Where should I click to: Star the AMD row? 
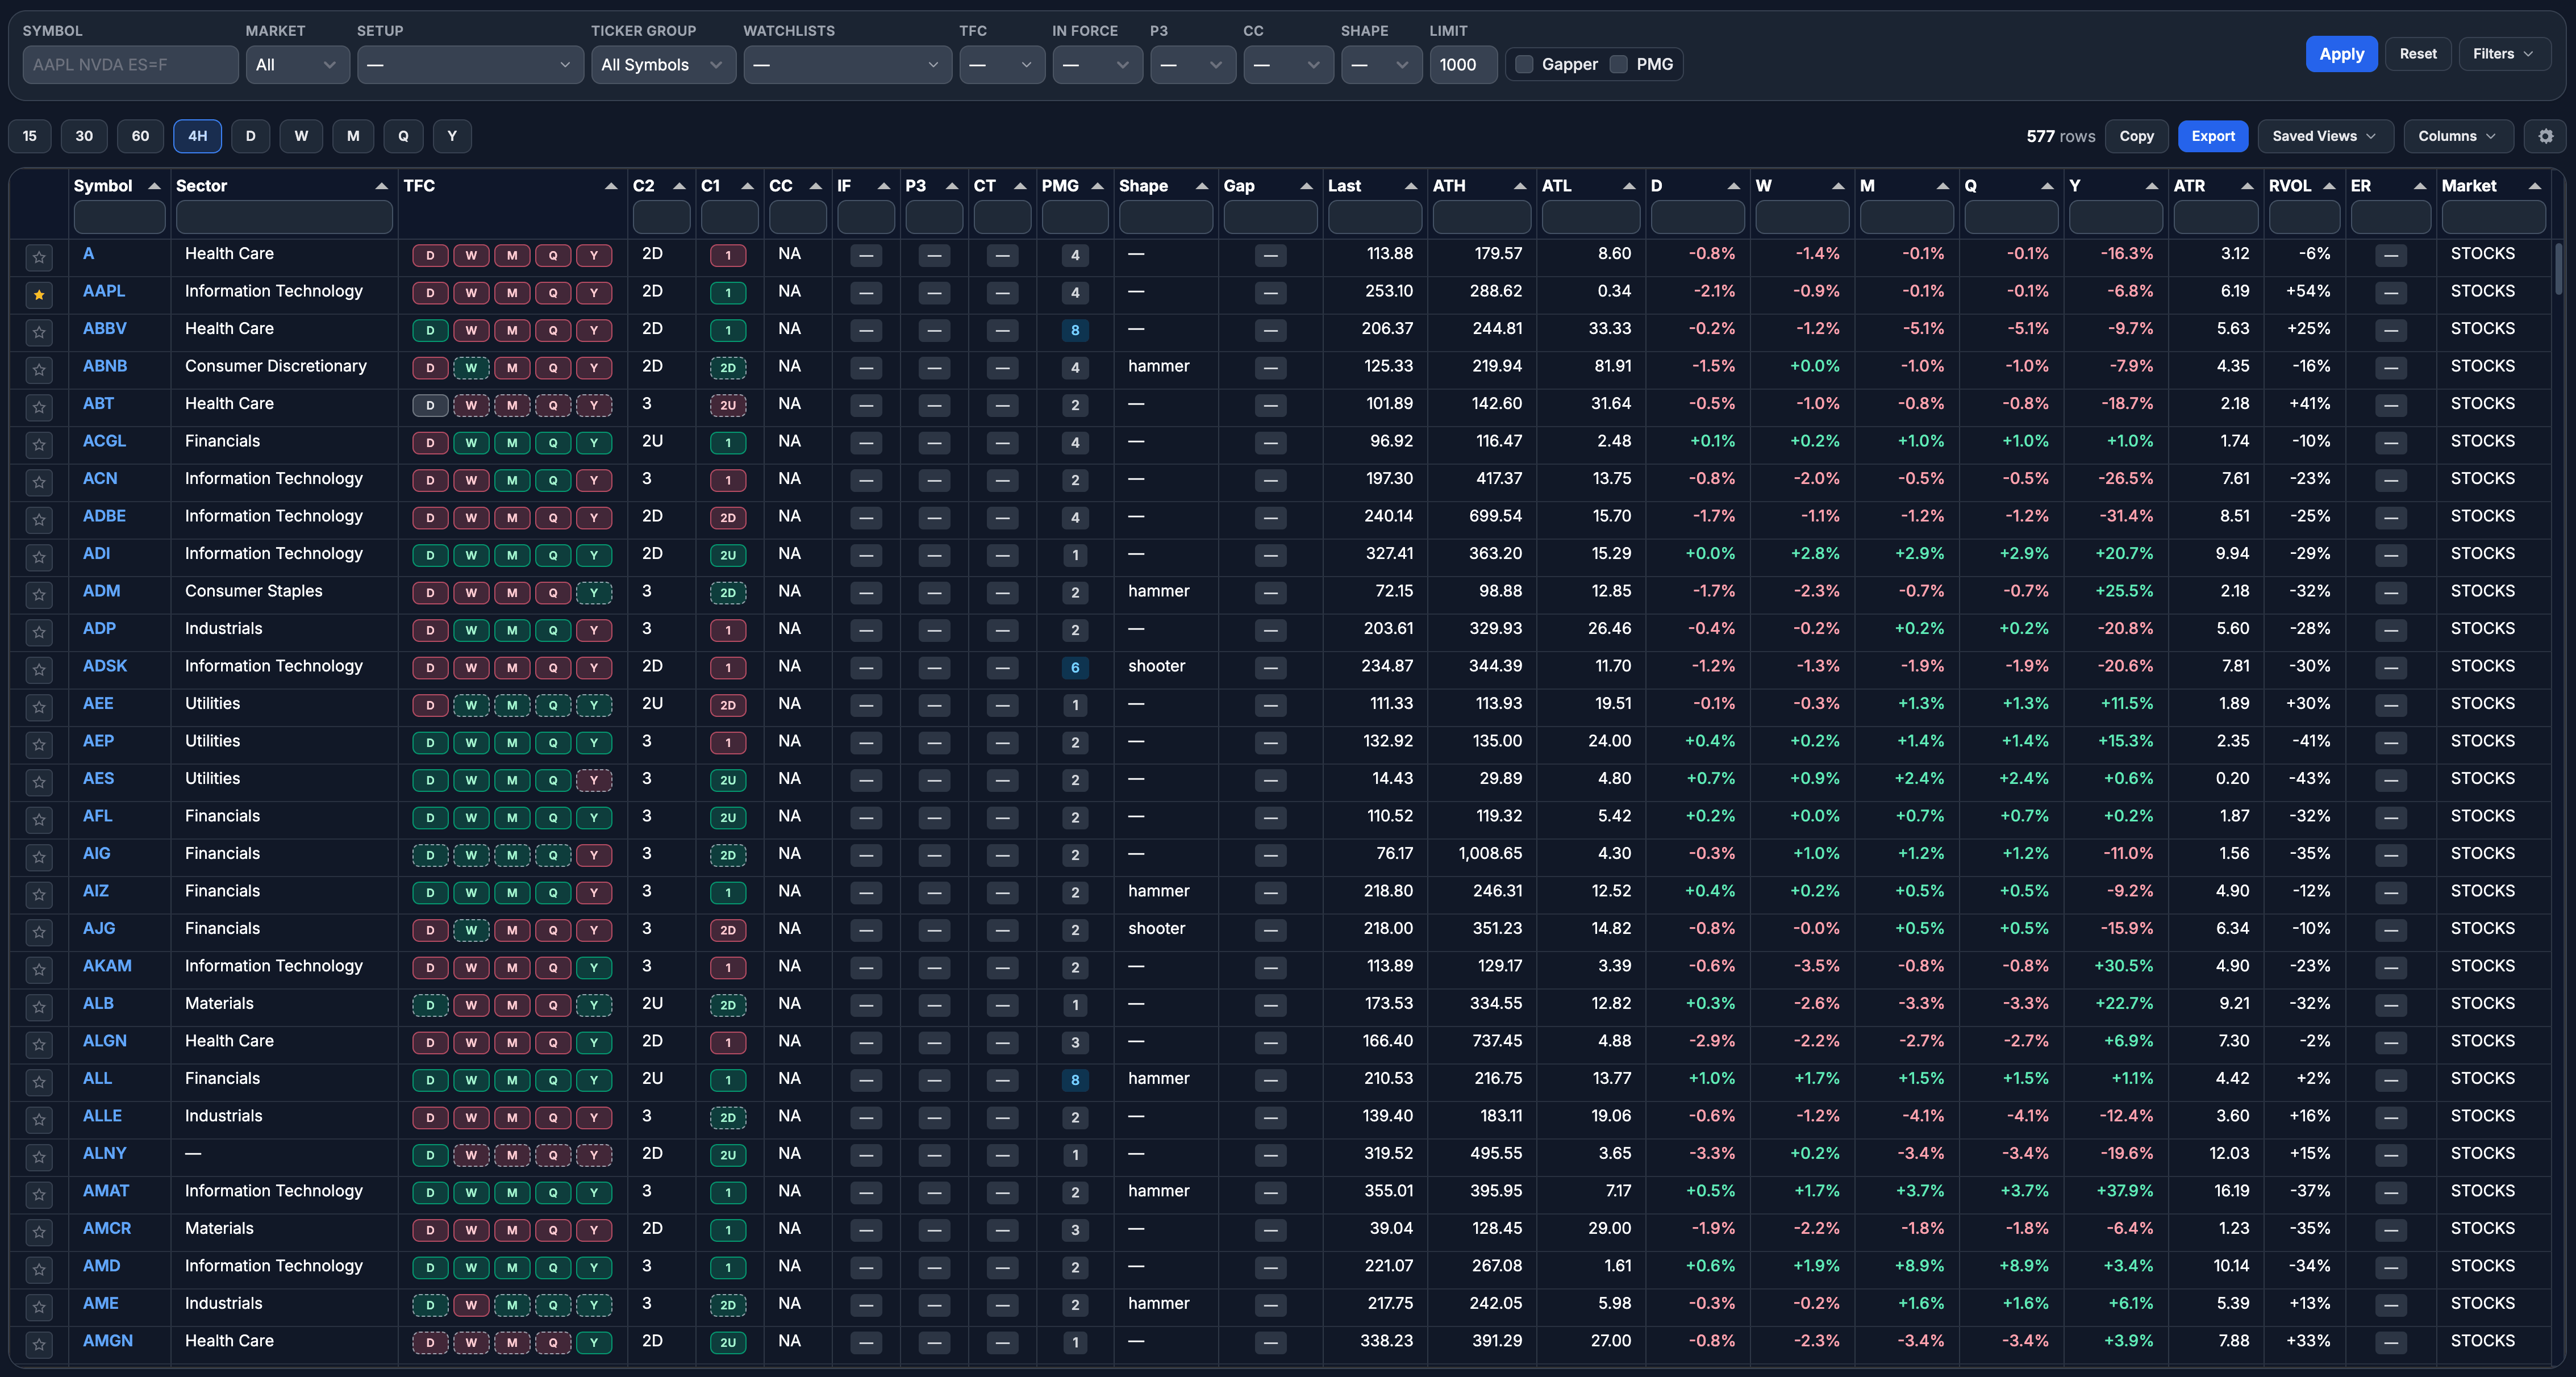(39, 1269)
